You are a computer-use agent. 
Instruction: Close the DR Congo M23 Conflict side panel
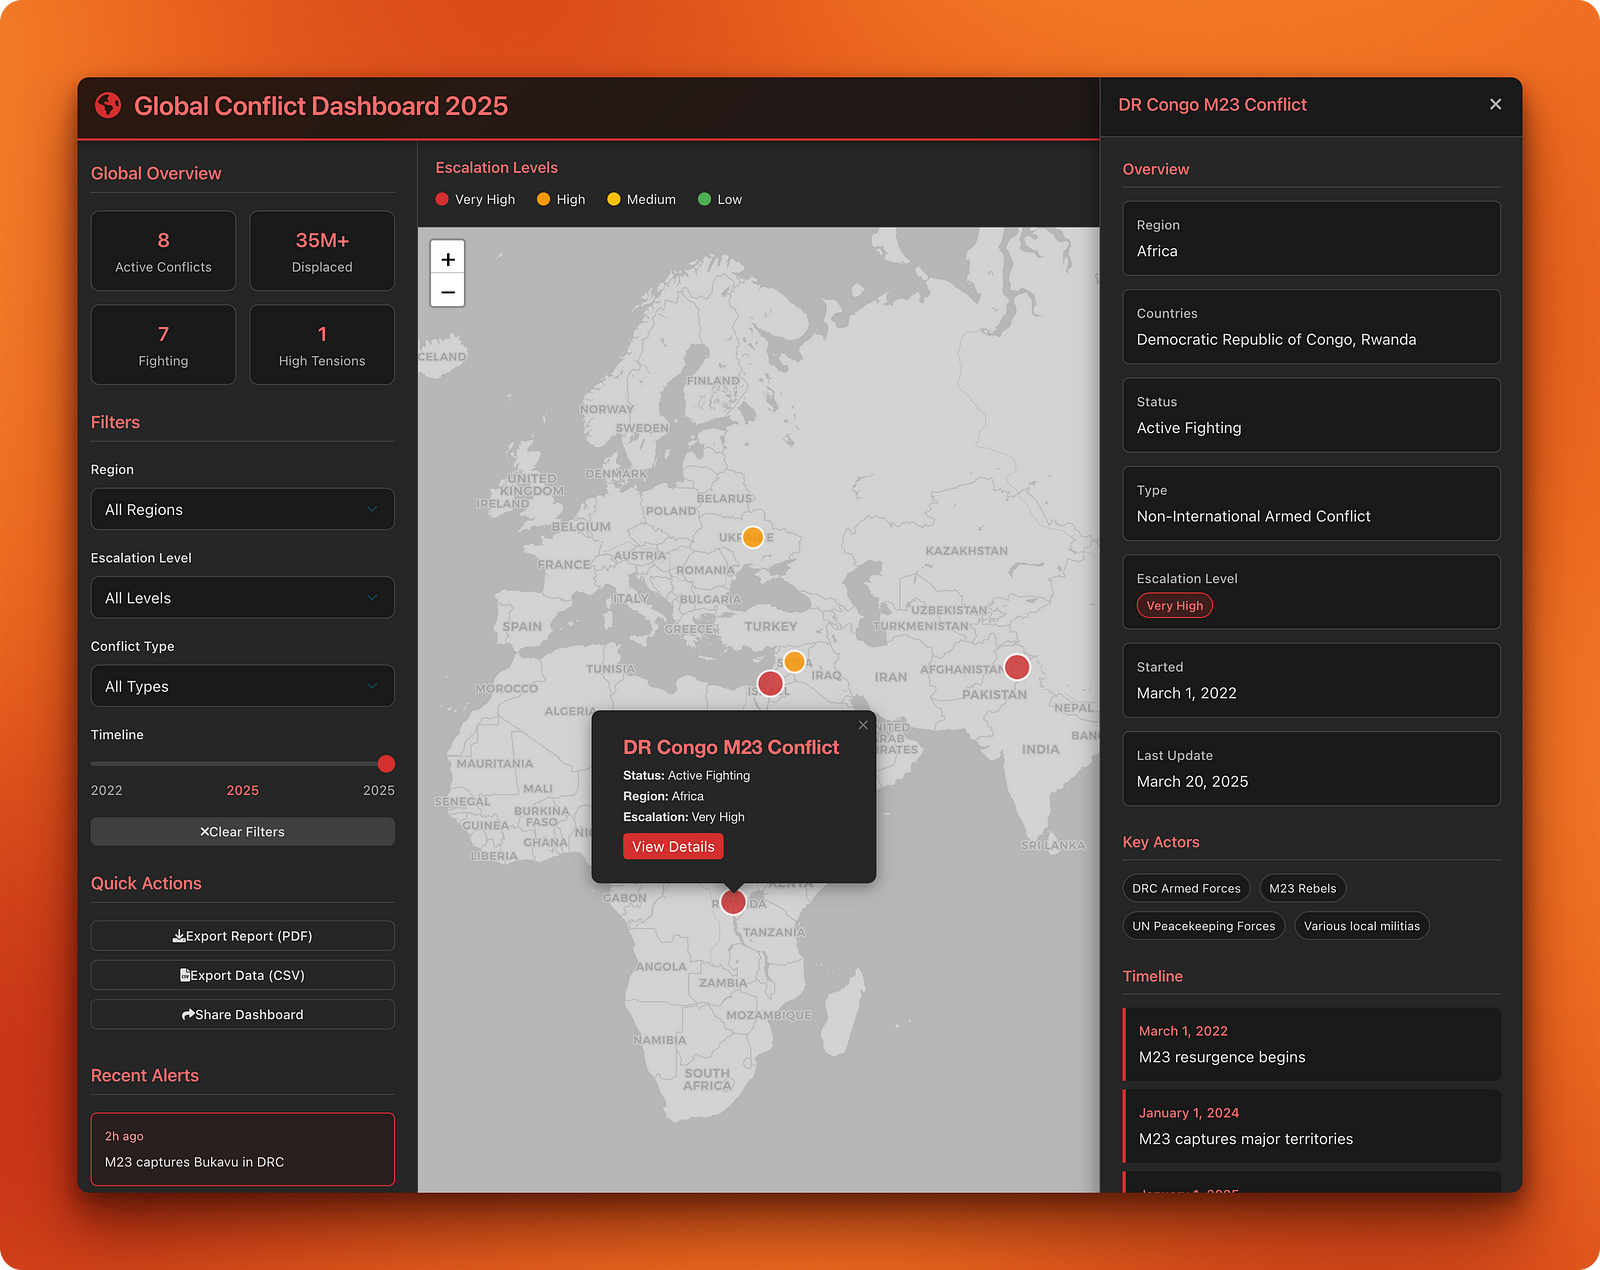tap(1495, 104)
